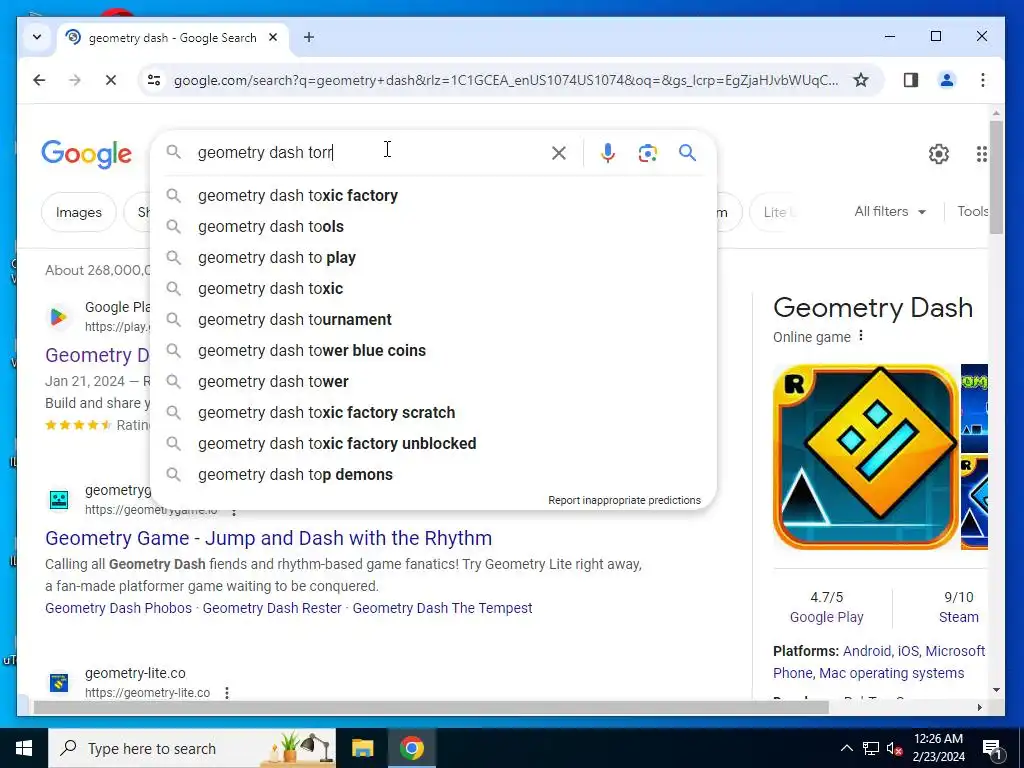Screen dimensions: 1024x768
Task: Open new browser tab
Action: pyautogui.click(x=309, y=37)
